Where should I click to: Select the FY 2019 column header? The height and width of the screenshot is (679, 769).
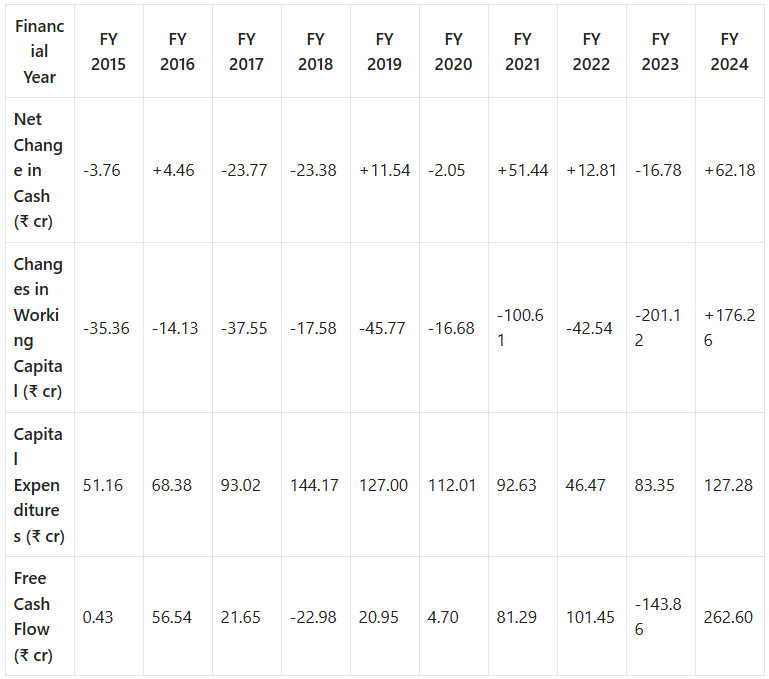pyautogui.click(x=384, y=52)
